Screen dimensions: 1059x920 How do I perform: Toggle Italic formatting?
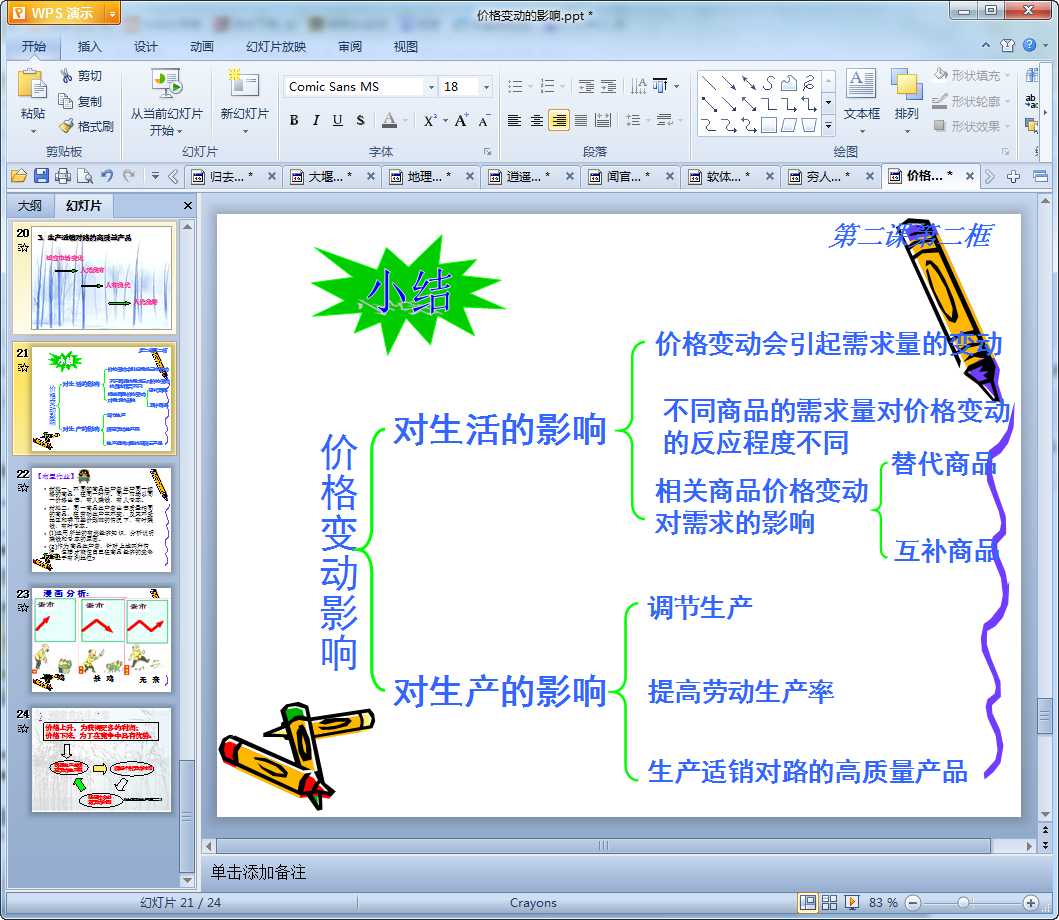(315, 120)
